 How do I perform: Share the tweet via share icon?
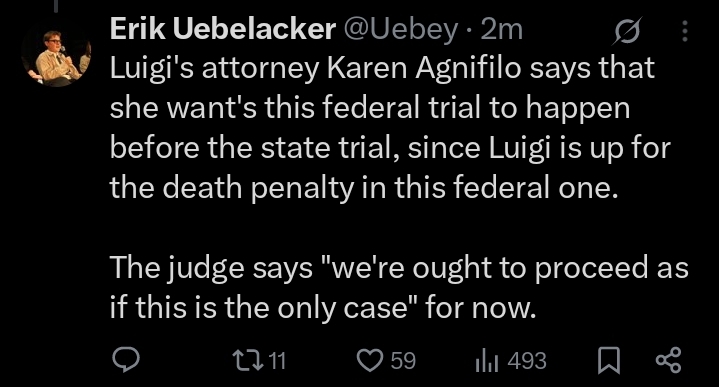pos(669,360)
